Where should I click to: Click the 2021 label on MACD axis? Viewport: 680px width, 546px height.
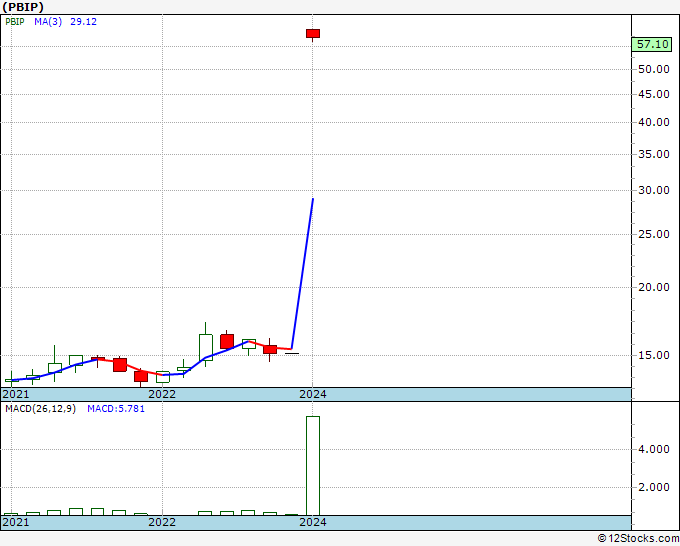[16, 522]
